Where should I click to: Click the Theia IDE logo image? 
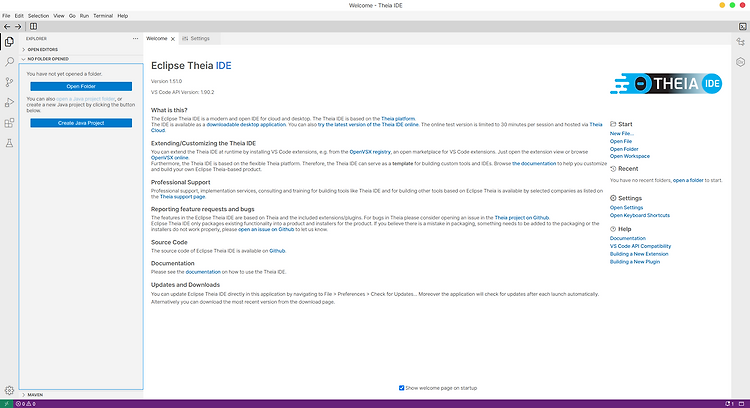(x=666, y=84)
